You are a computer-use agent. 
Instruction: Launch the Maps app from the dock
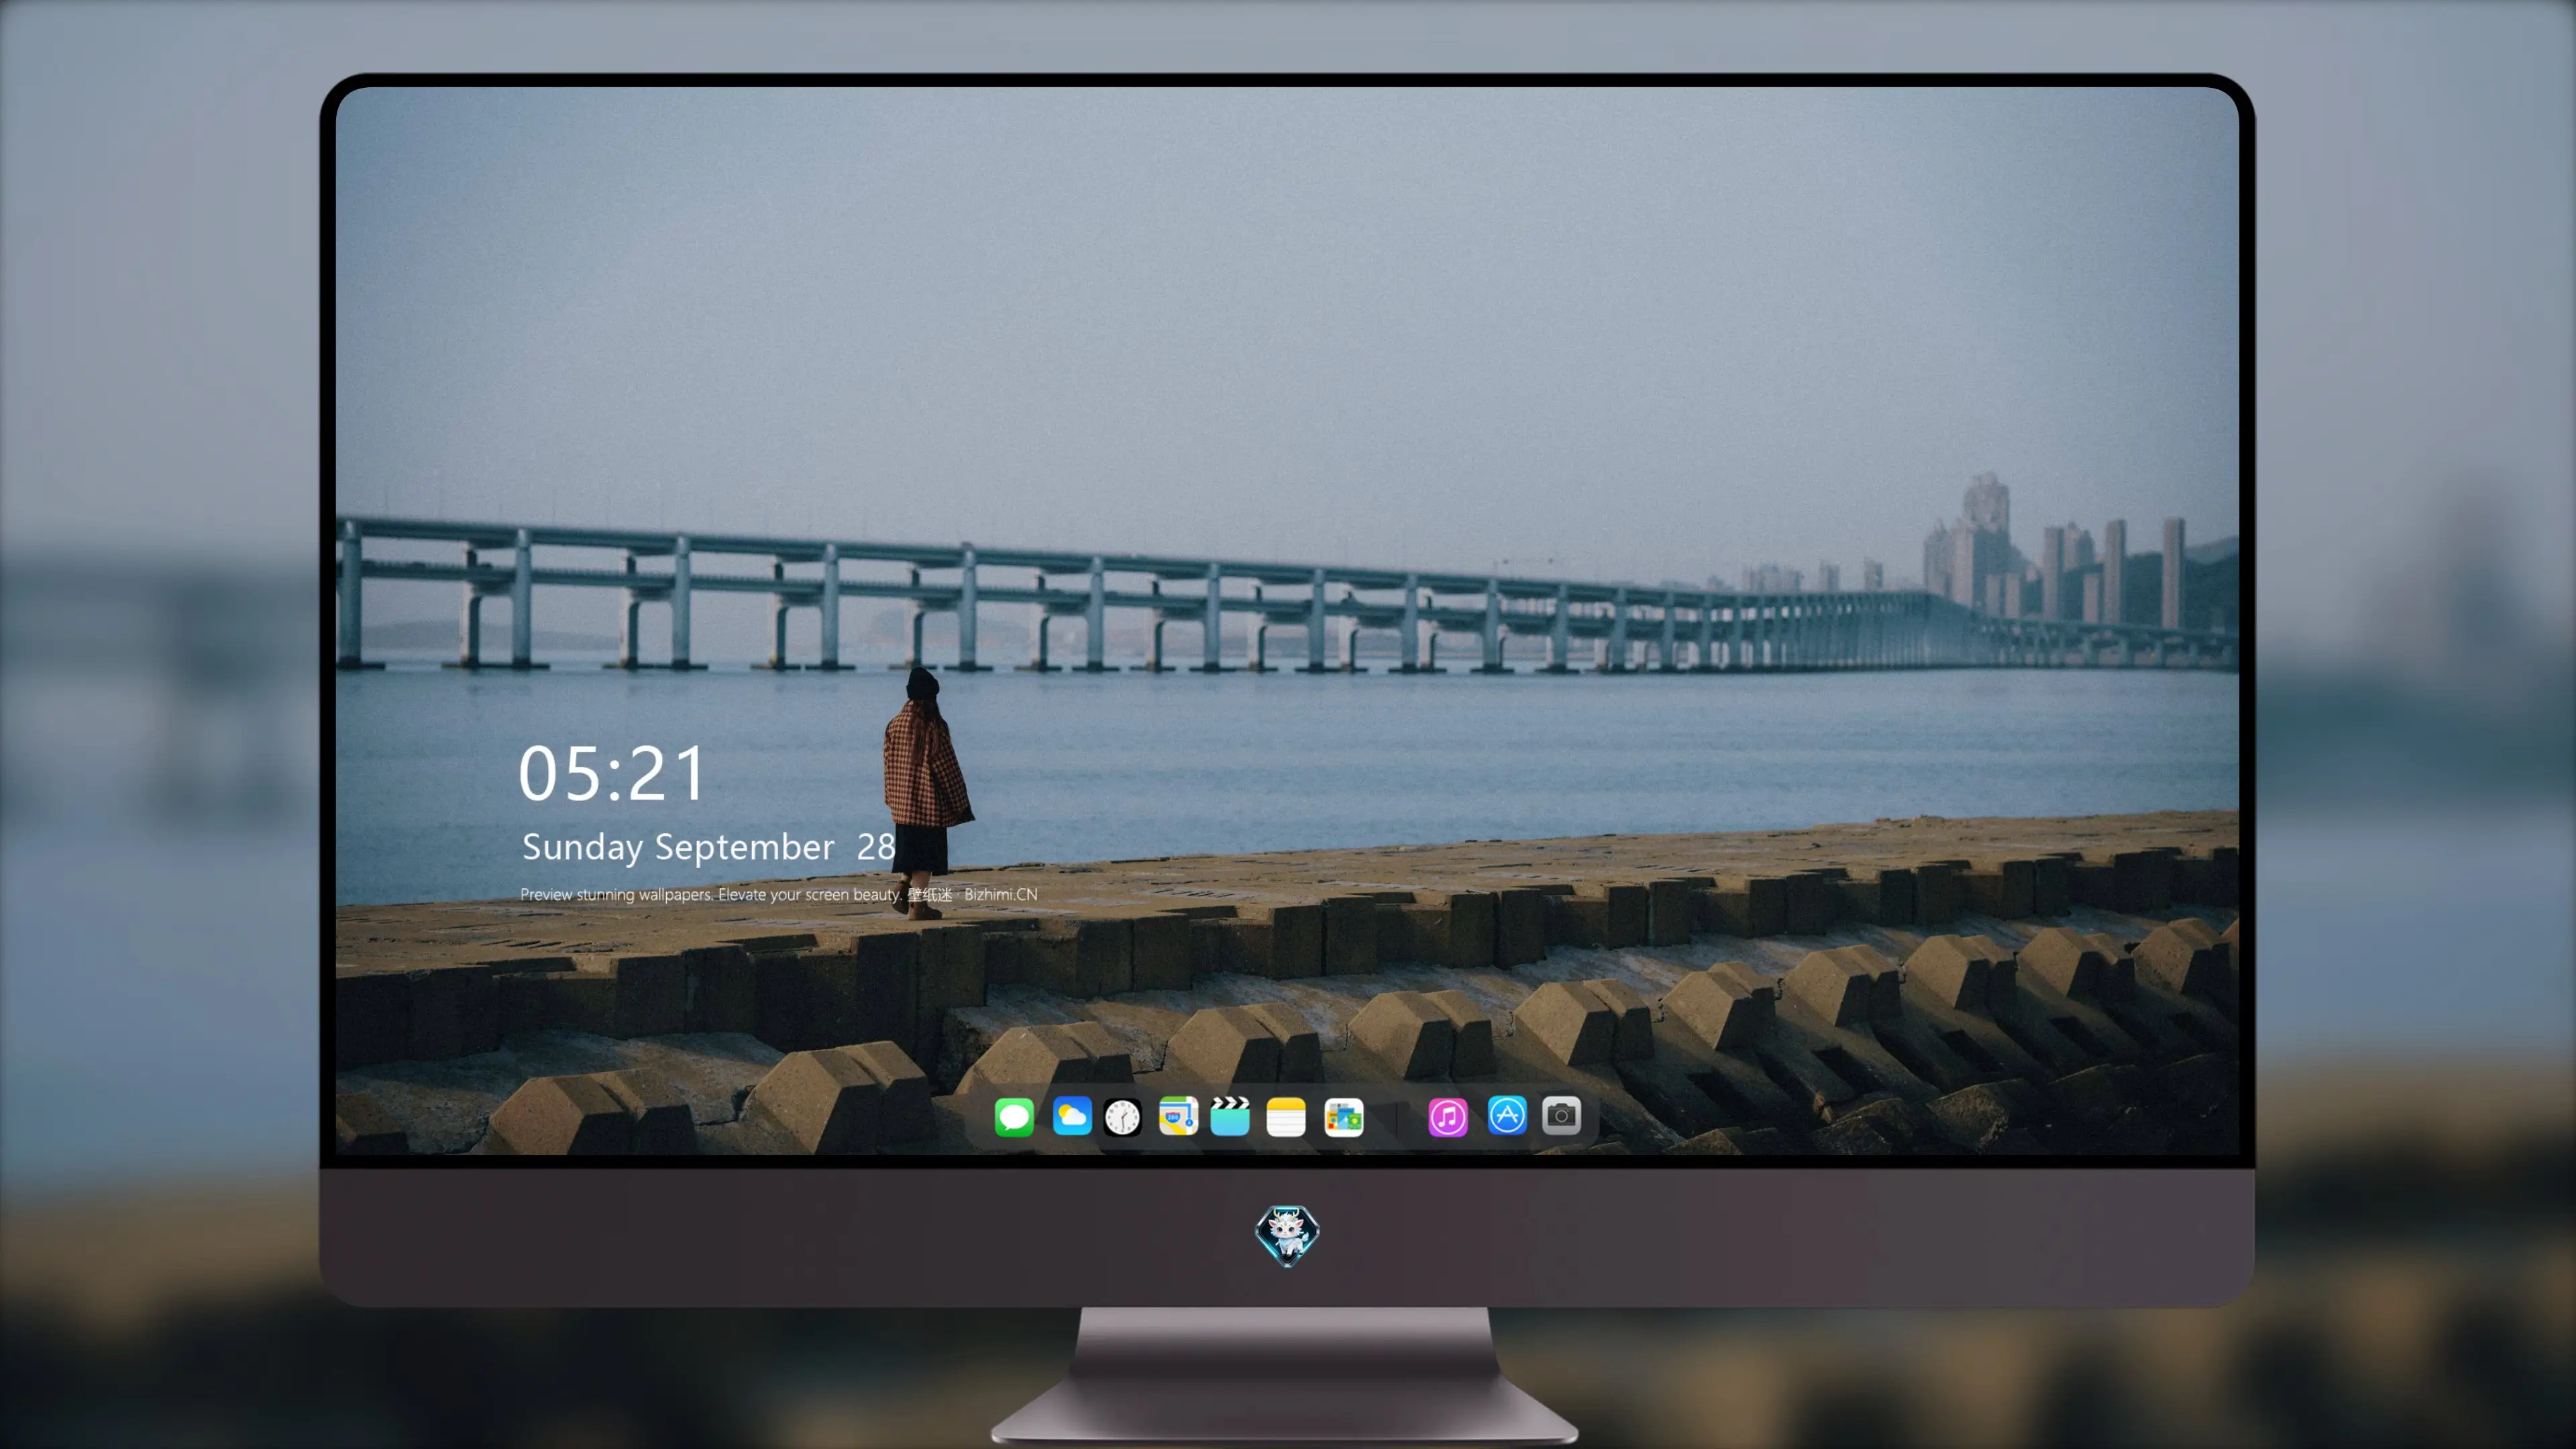tap(1178, 1116)
